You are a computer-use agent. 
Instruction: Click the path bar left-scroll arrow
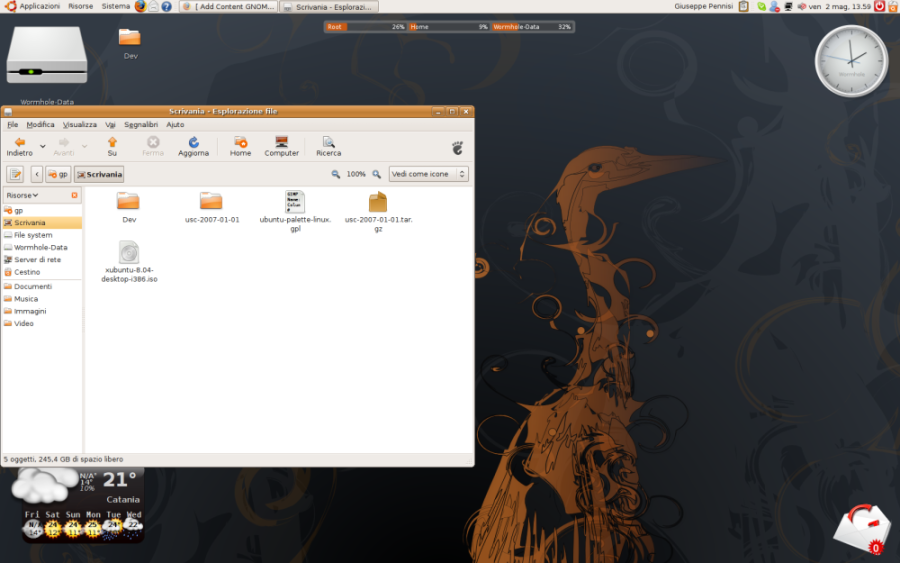[37, 174]
